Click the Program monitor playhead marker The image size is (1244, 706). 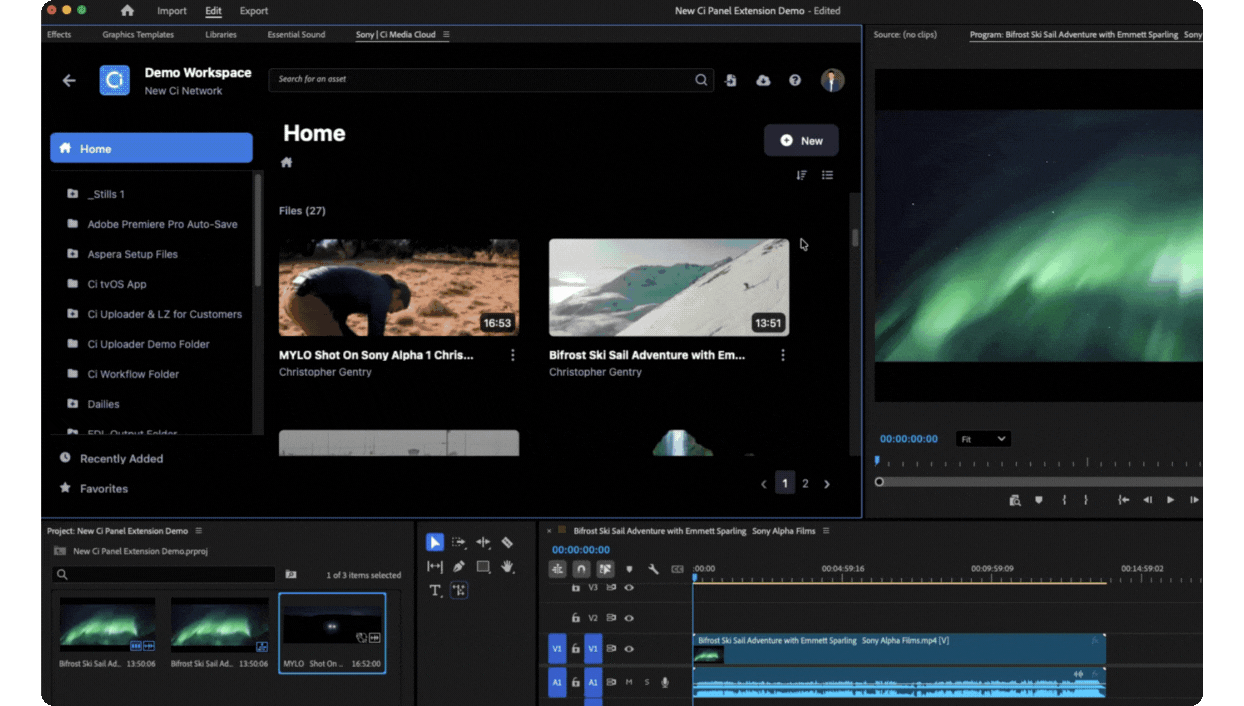pyautogui.click(x=877, y=461)
